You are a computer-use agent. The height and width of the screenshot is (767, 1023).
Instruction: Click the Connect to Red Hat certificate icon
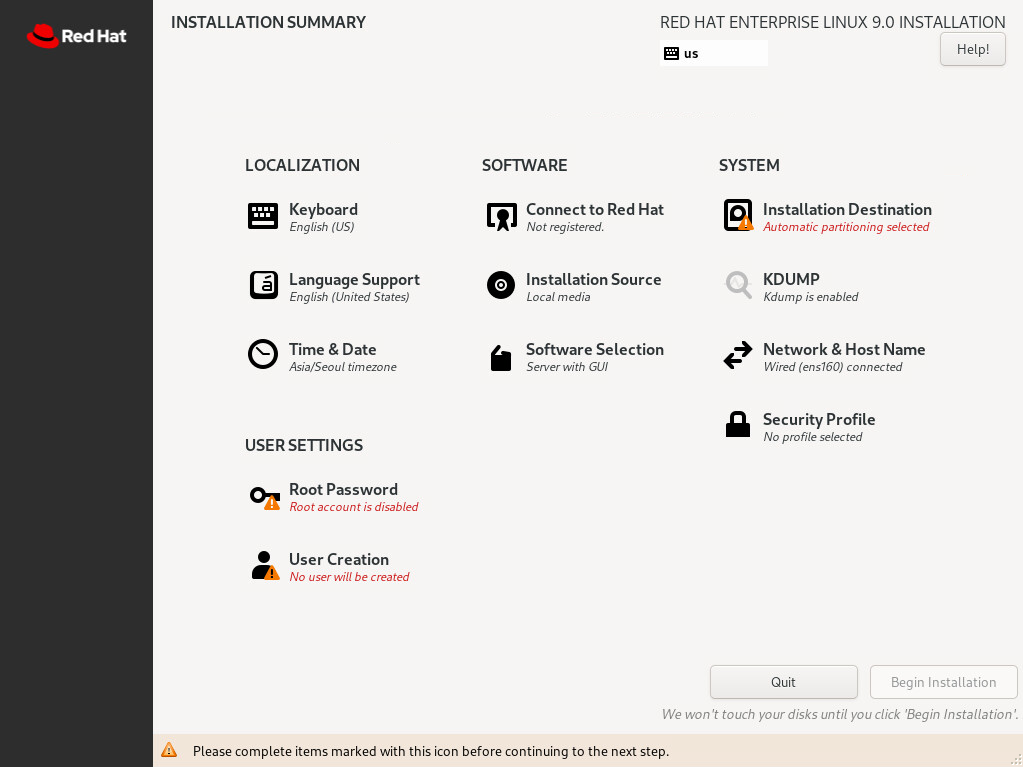tap(501, 217)
